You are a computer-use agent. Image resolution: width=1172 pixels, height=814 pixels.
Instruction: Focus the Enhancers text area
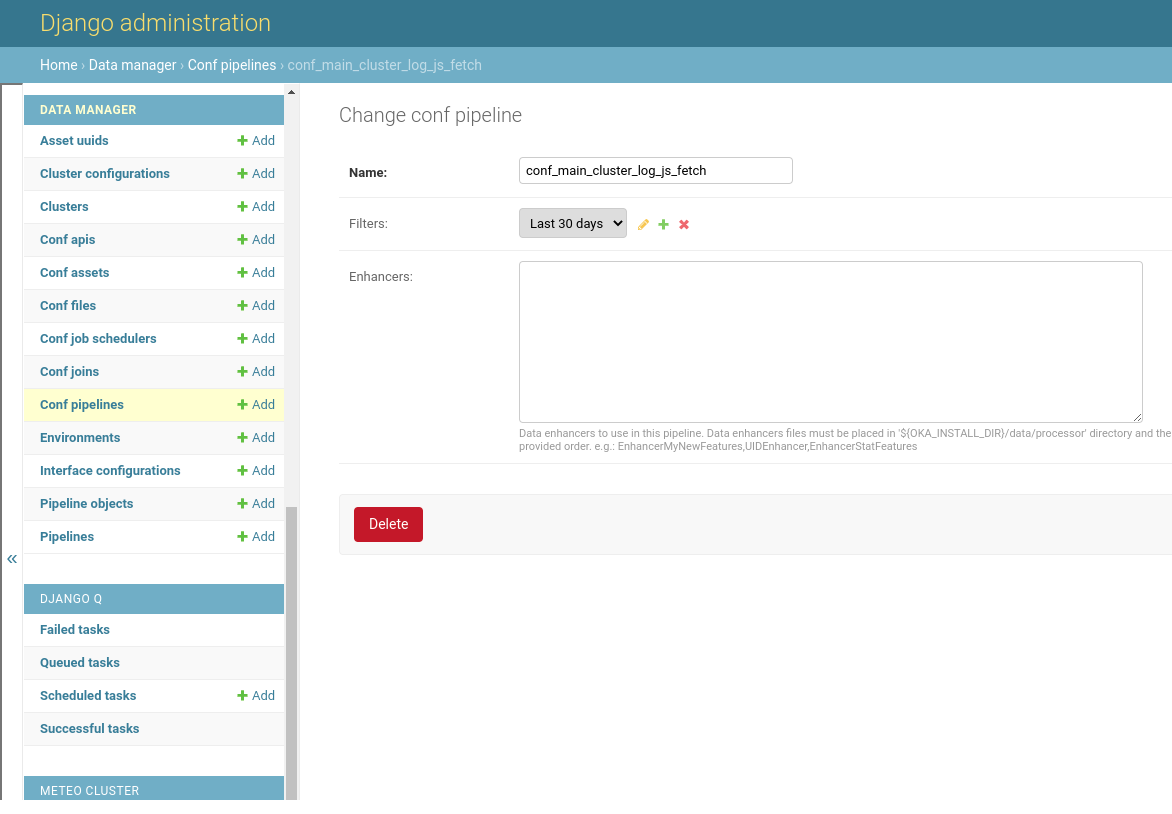click(x=830, y=341)
